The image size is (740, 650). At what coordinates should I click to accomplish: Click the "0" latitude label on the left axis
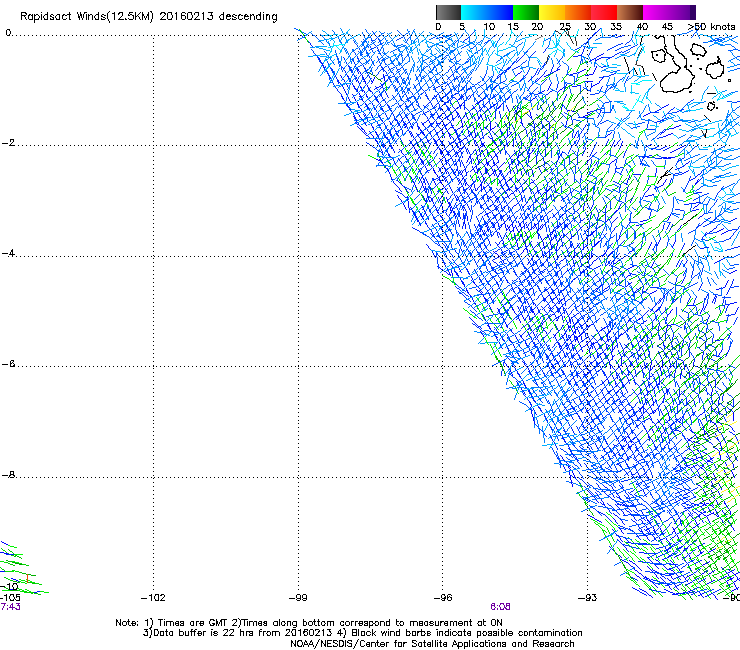click(8, 33)
